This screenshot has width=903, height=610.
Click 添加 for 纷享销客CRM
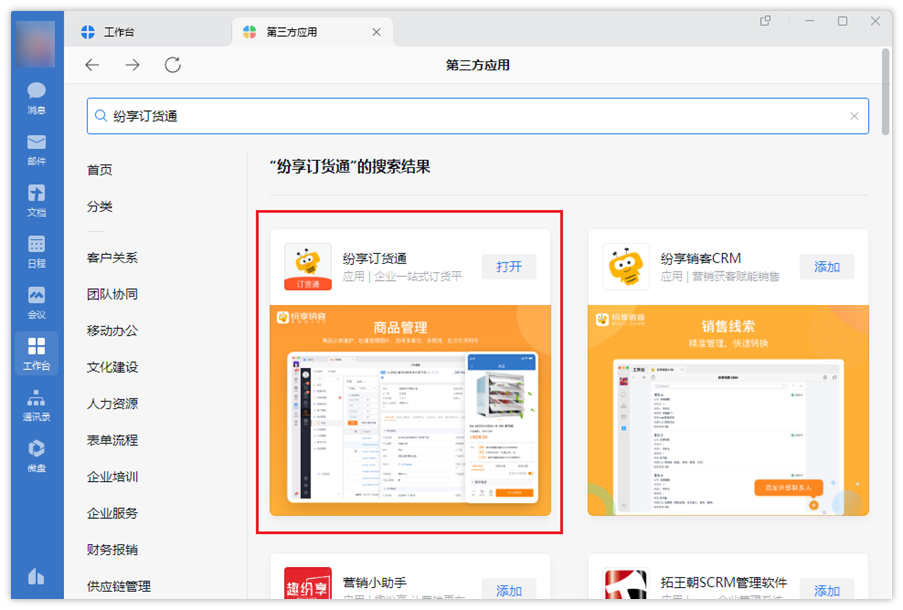click(827, 267)
